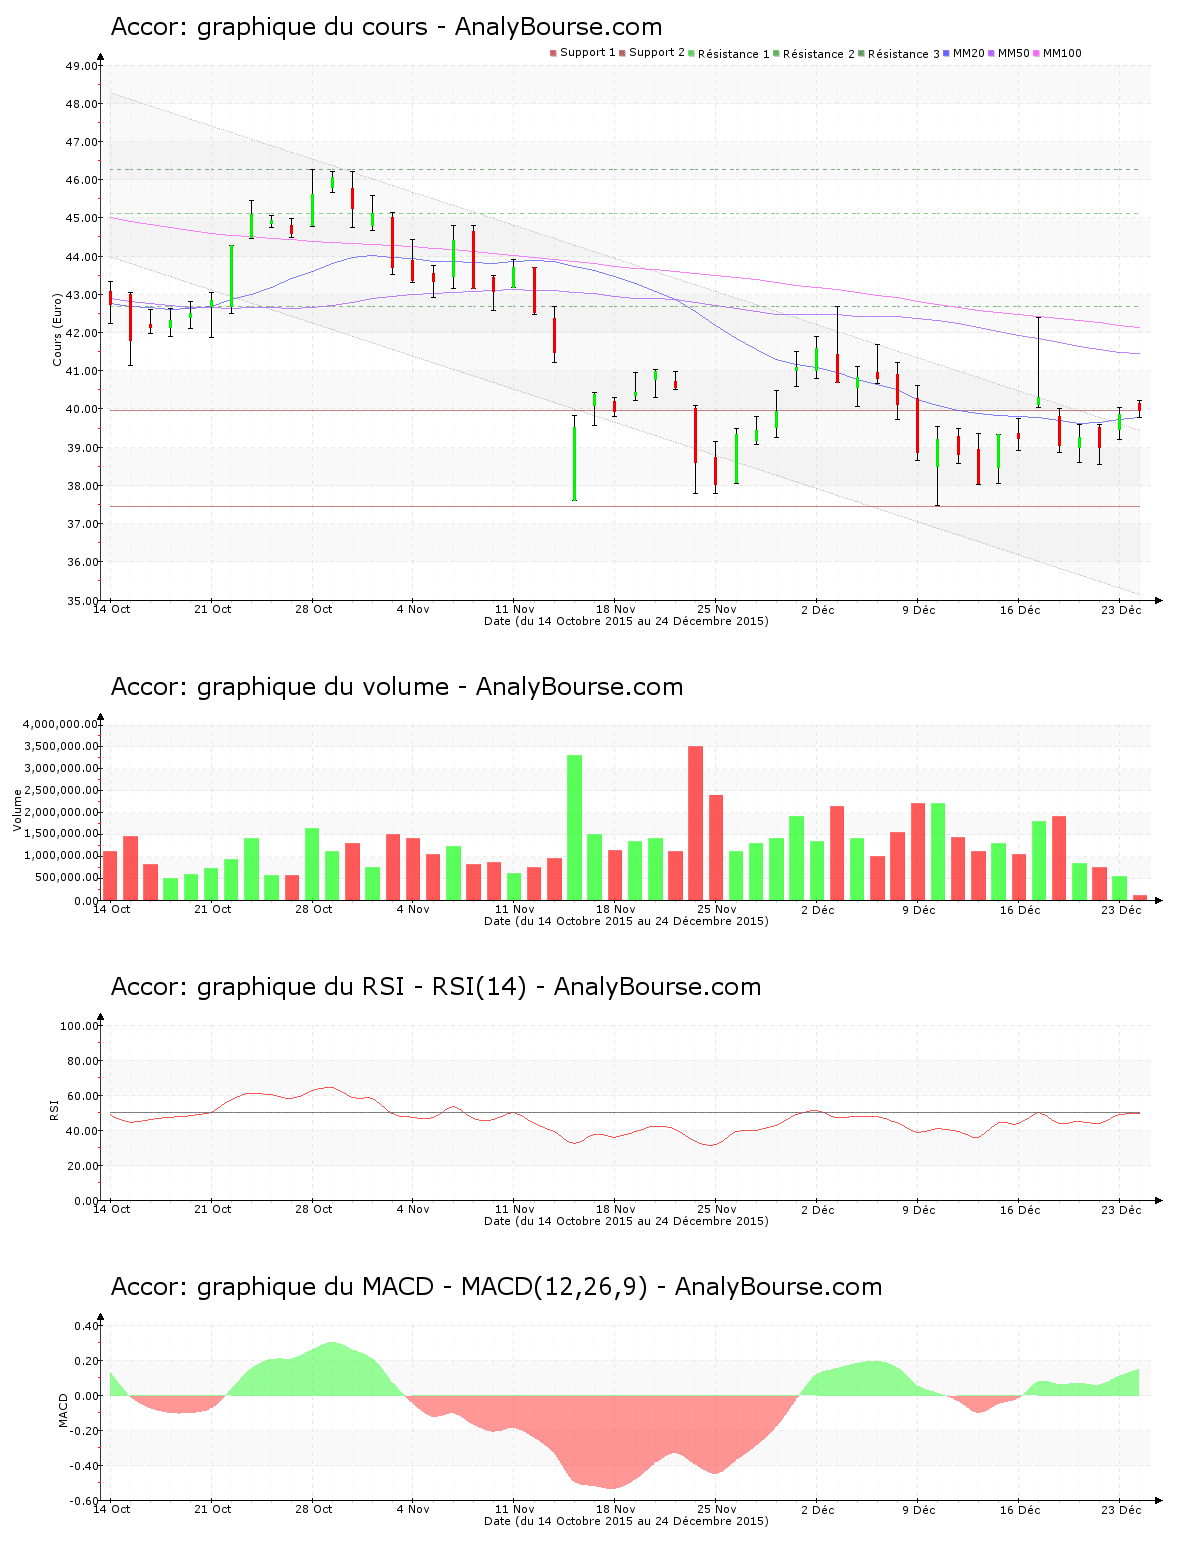Click the 'graphique du MACD - MACD(12,26,9)' title
Viewport: 1200px width, 1550px height.
(x=423, y=1287)
